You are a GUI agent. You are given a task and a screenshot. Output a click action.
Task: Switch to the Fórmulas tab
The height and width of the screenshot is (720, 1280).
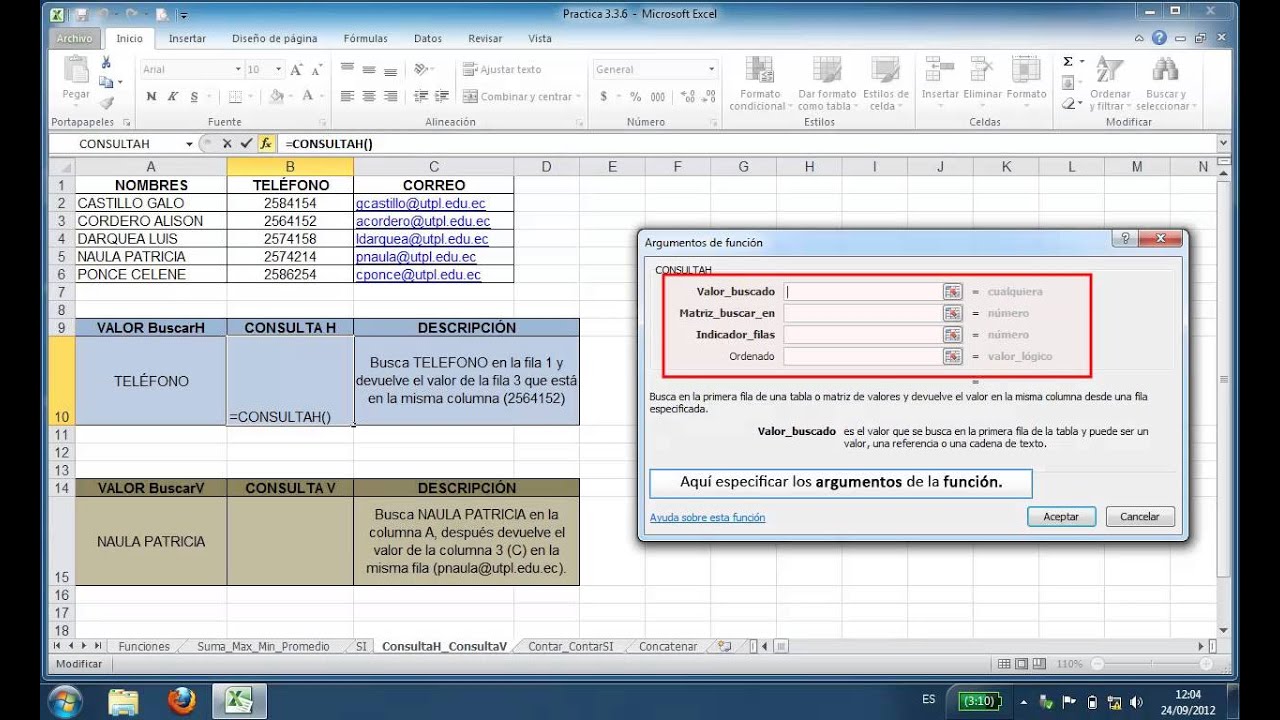coord(365,39)
